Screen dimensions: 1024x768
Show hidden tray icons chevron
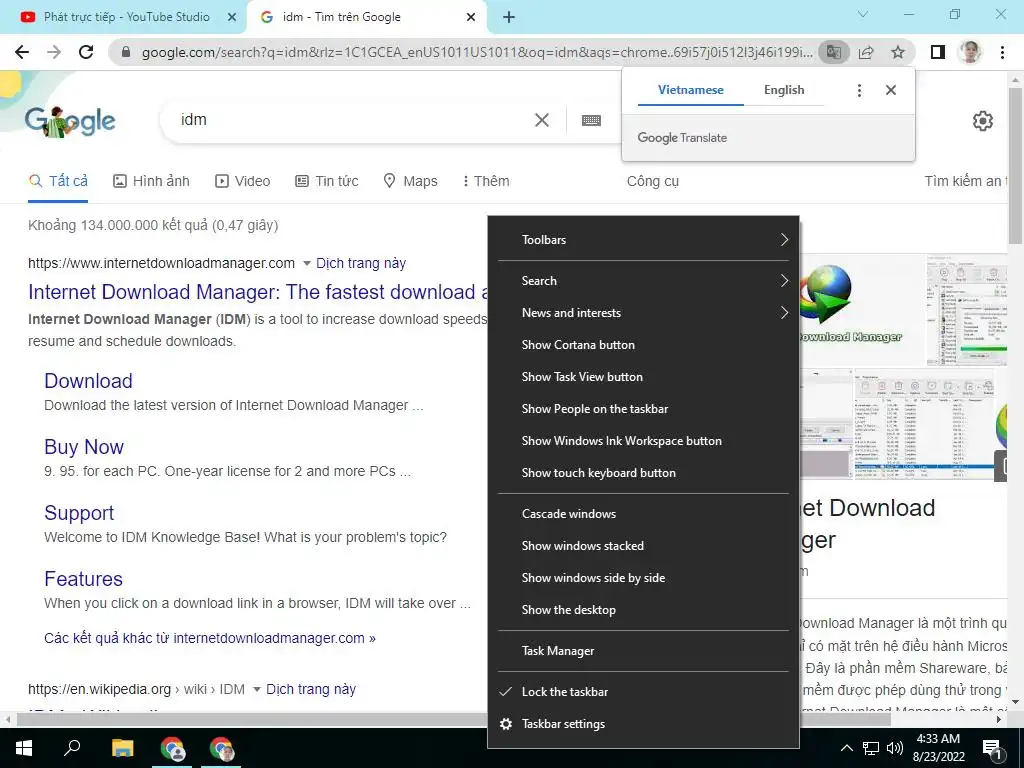pos(846,748)
